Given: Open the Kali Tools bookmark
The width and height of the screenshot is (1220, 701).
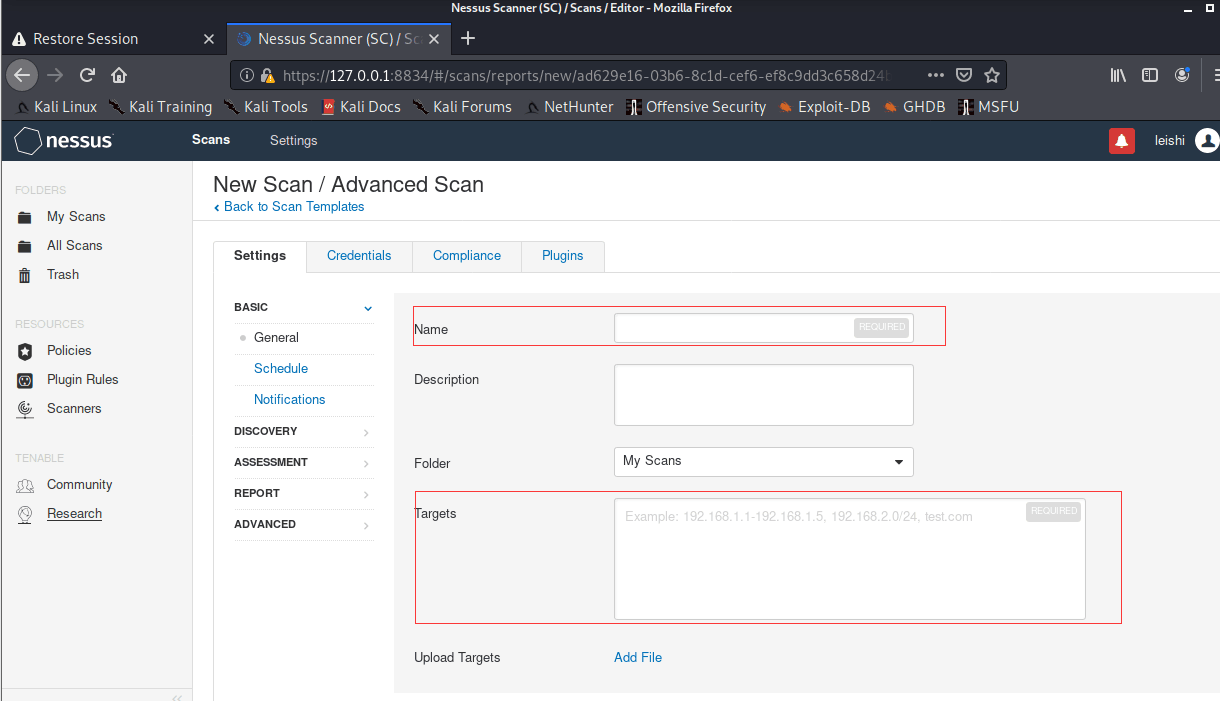Looking at the screenshot, I should 265,107.
